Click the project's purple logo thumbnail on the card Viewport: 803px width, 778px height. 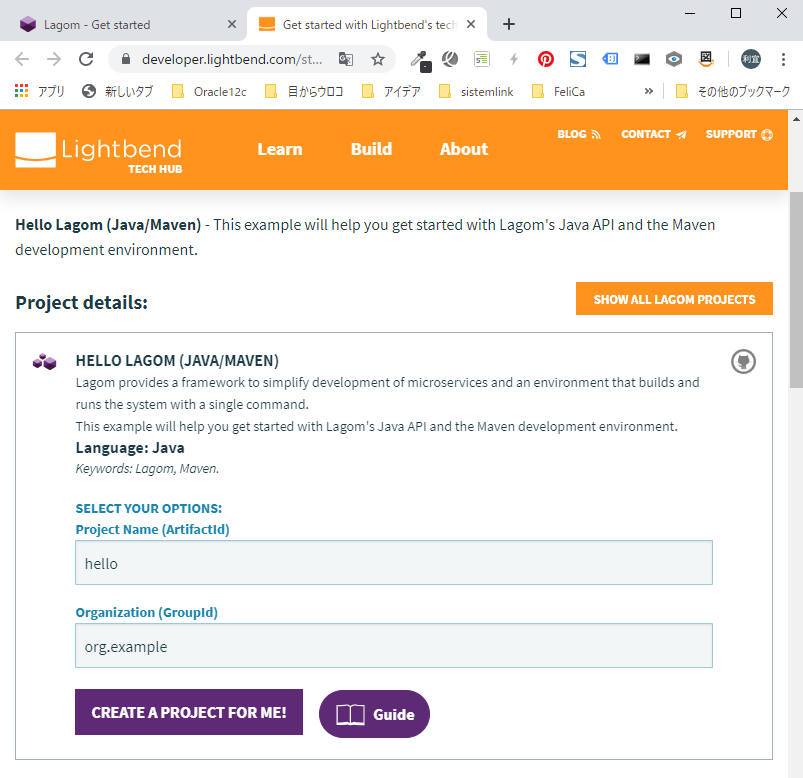pyautogui.click(x=44, y=361)
